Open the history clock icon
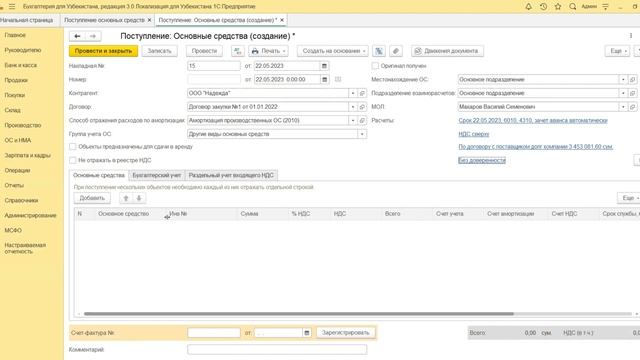640x360 pixels. [543, 7]
